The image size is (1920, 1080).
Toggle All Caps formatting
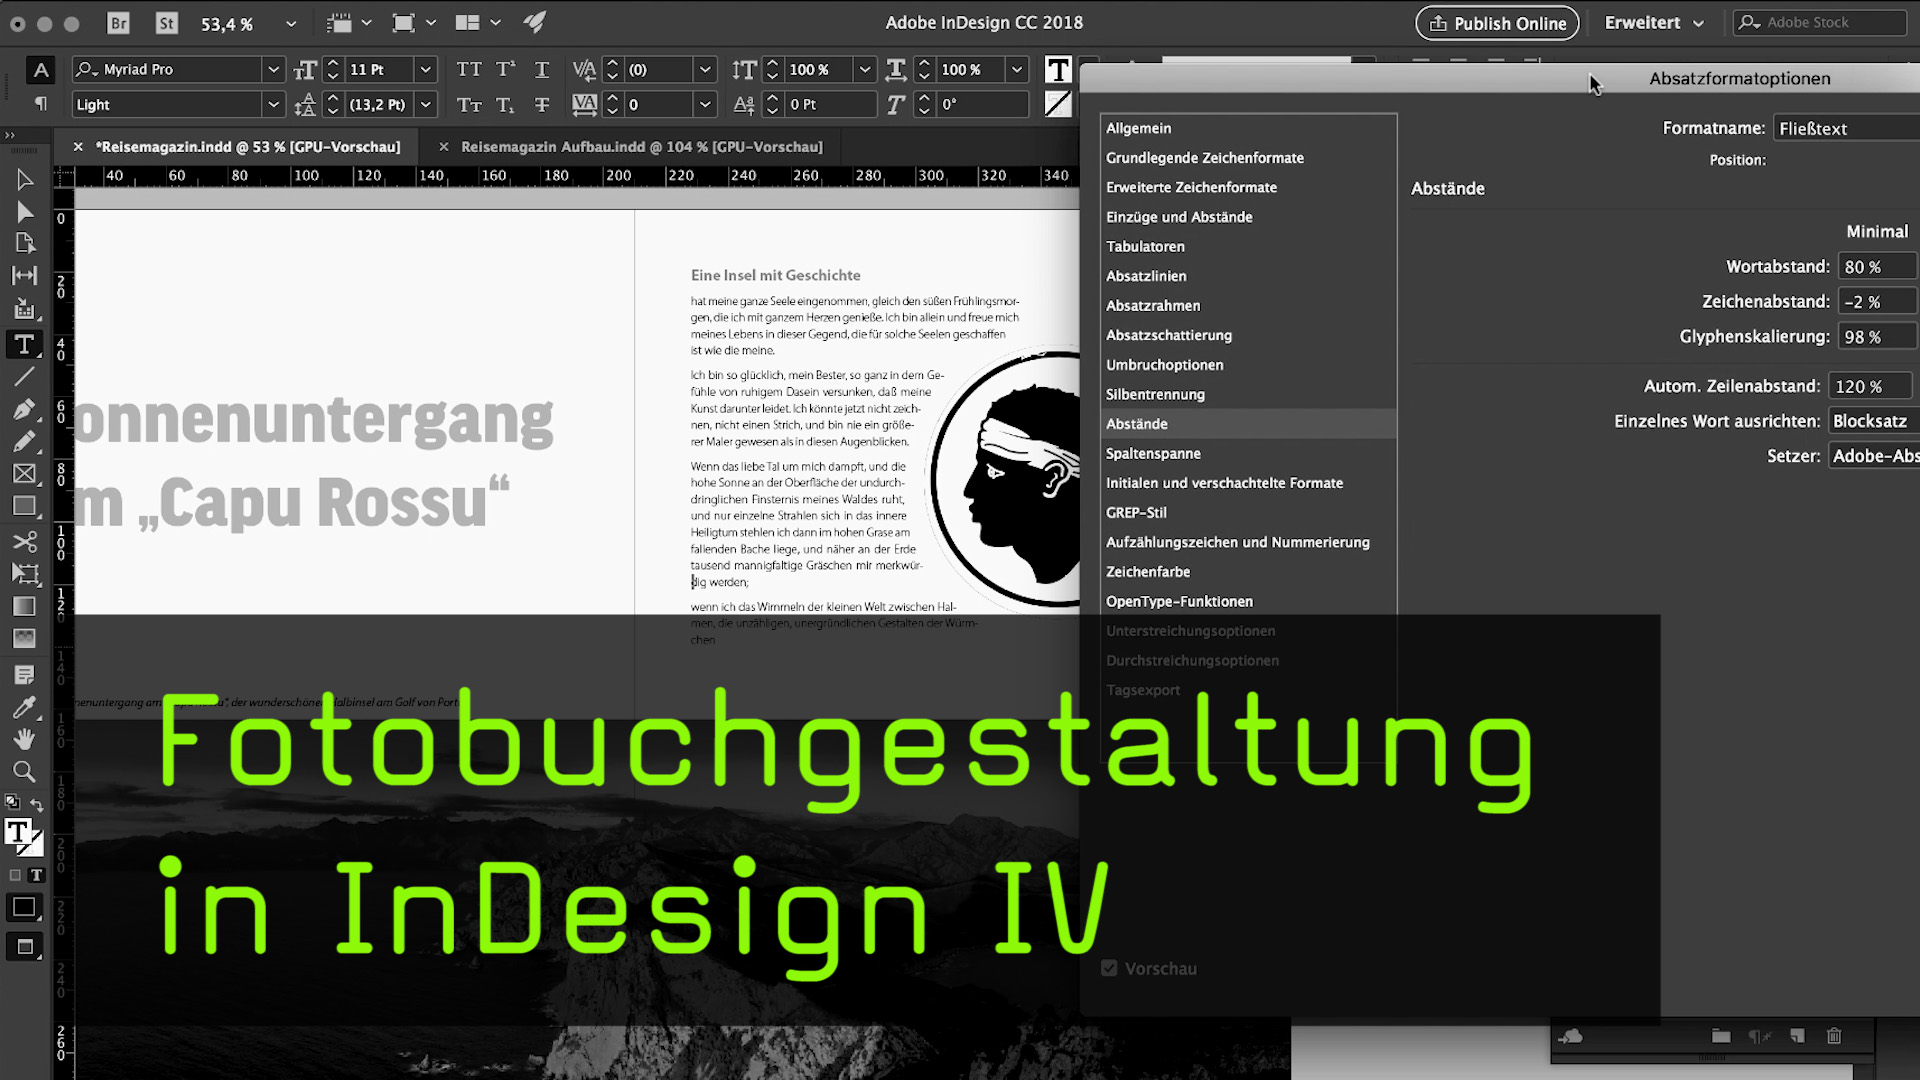click(469, 69)
